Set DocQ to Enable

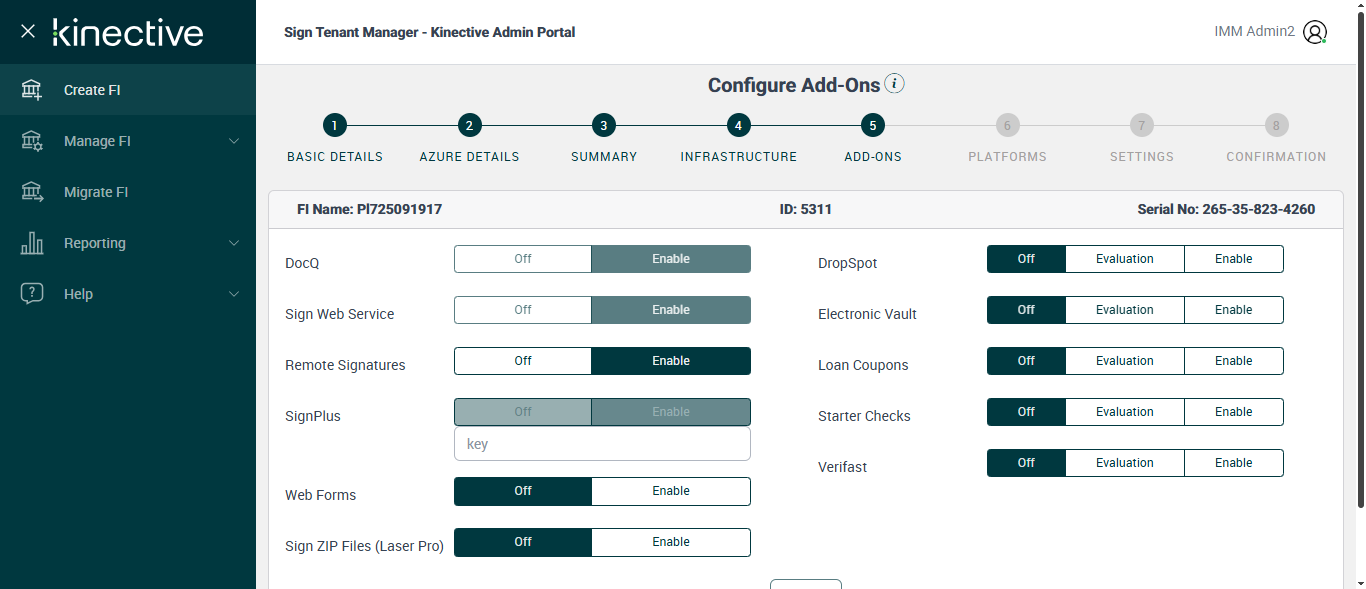[671, 259]
